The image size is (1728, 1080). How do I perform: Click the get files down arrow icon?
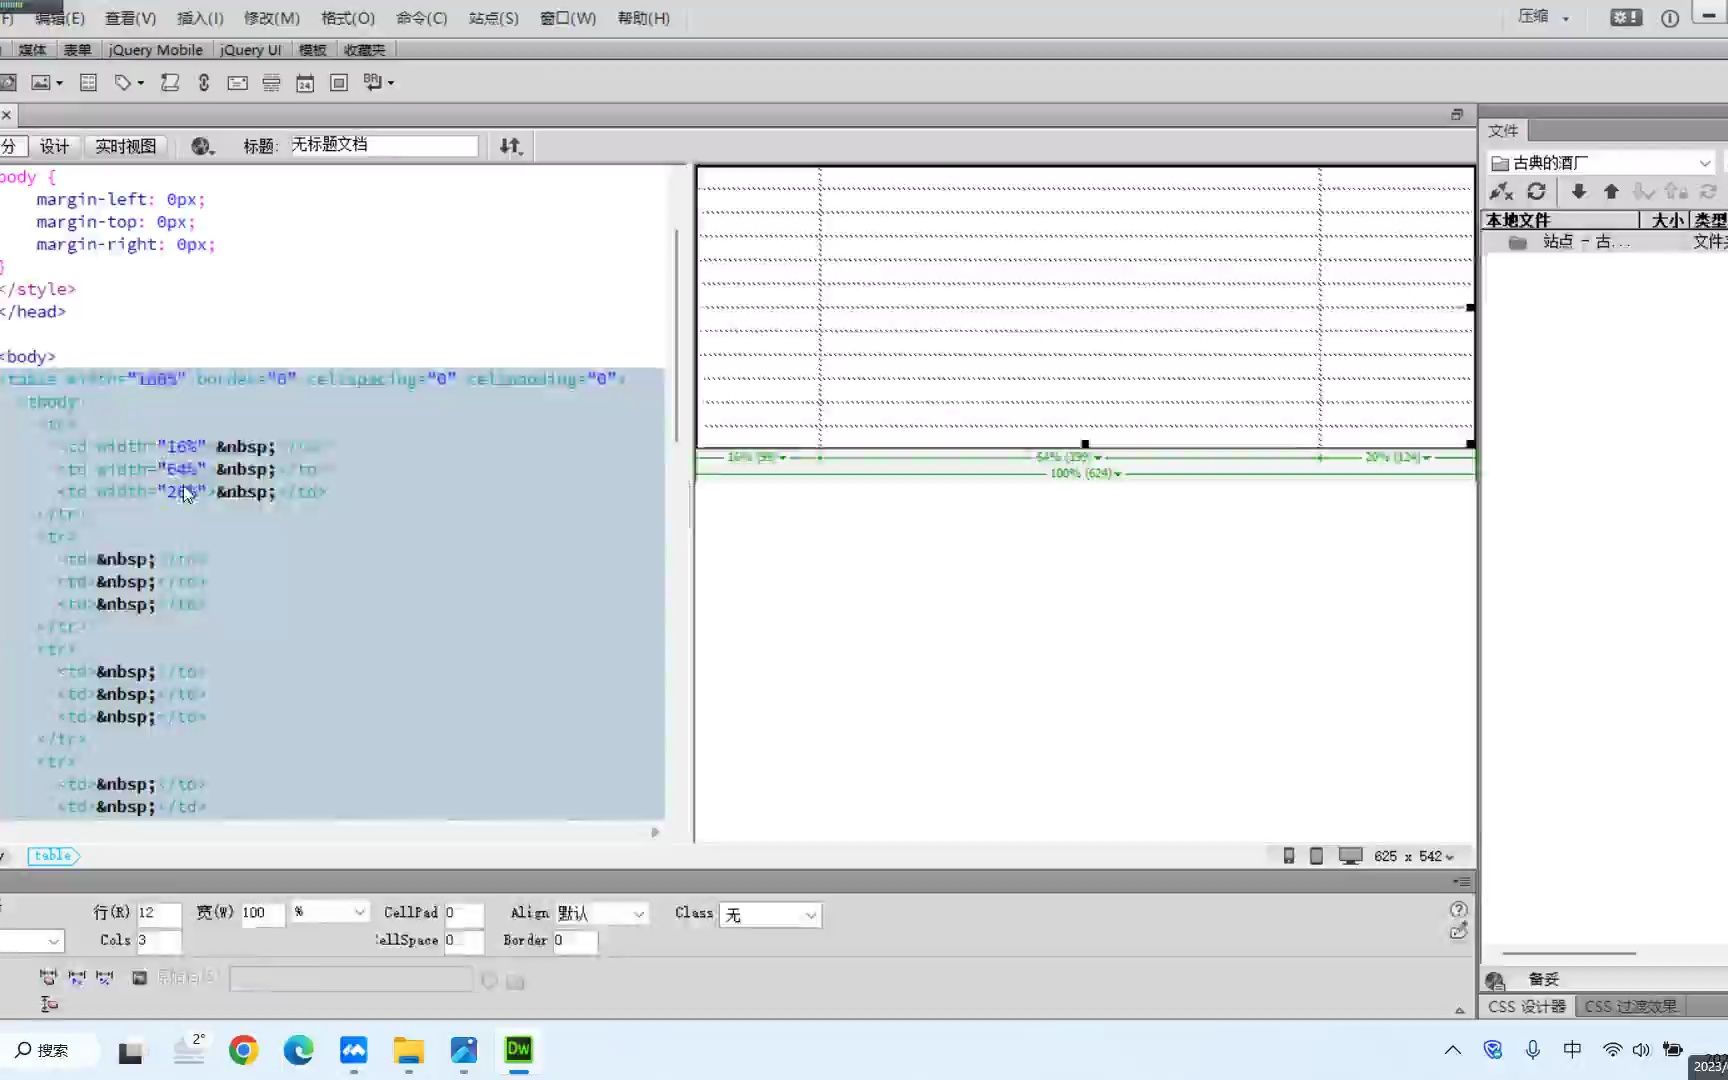click(x=1579, y=191)
